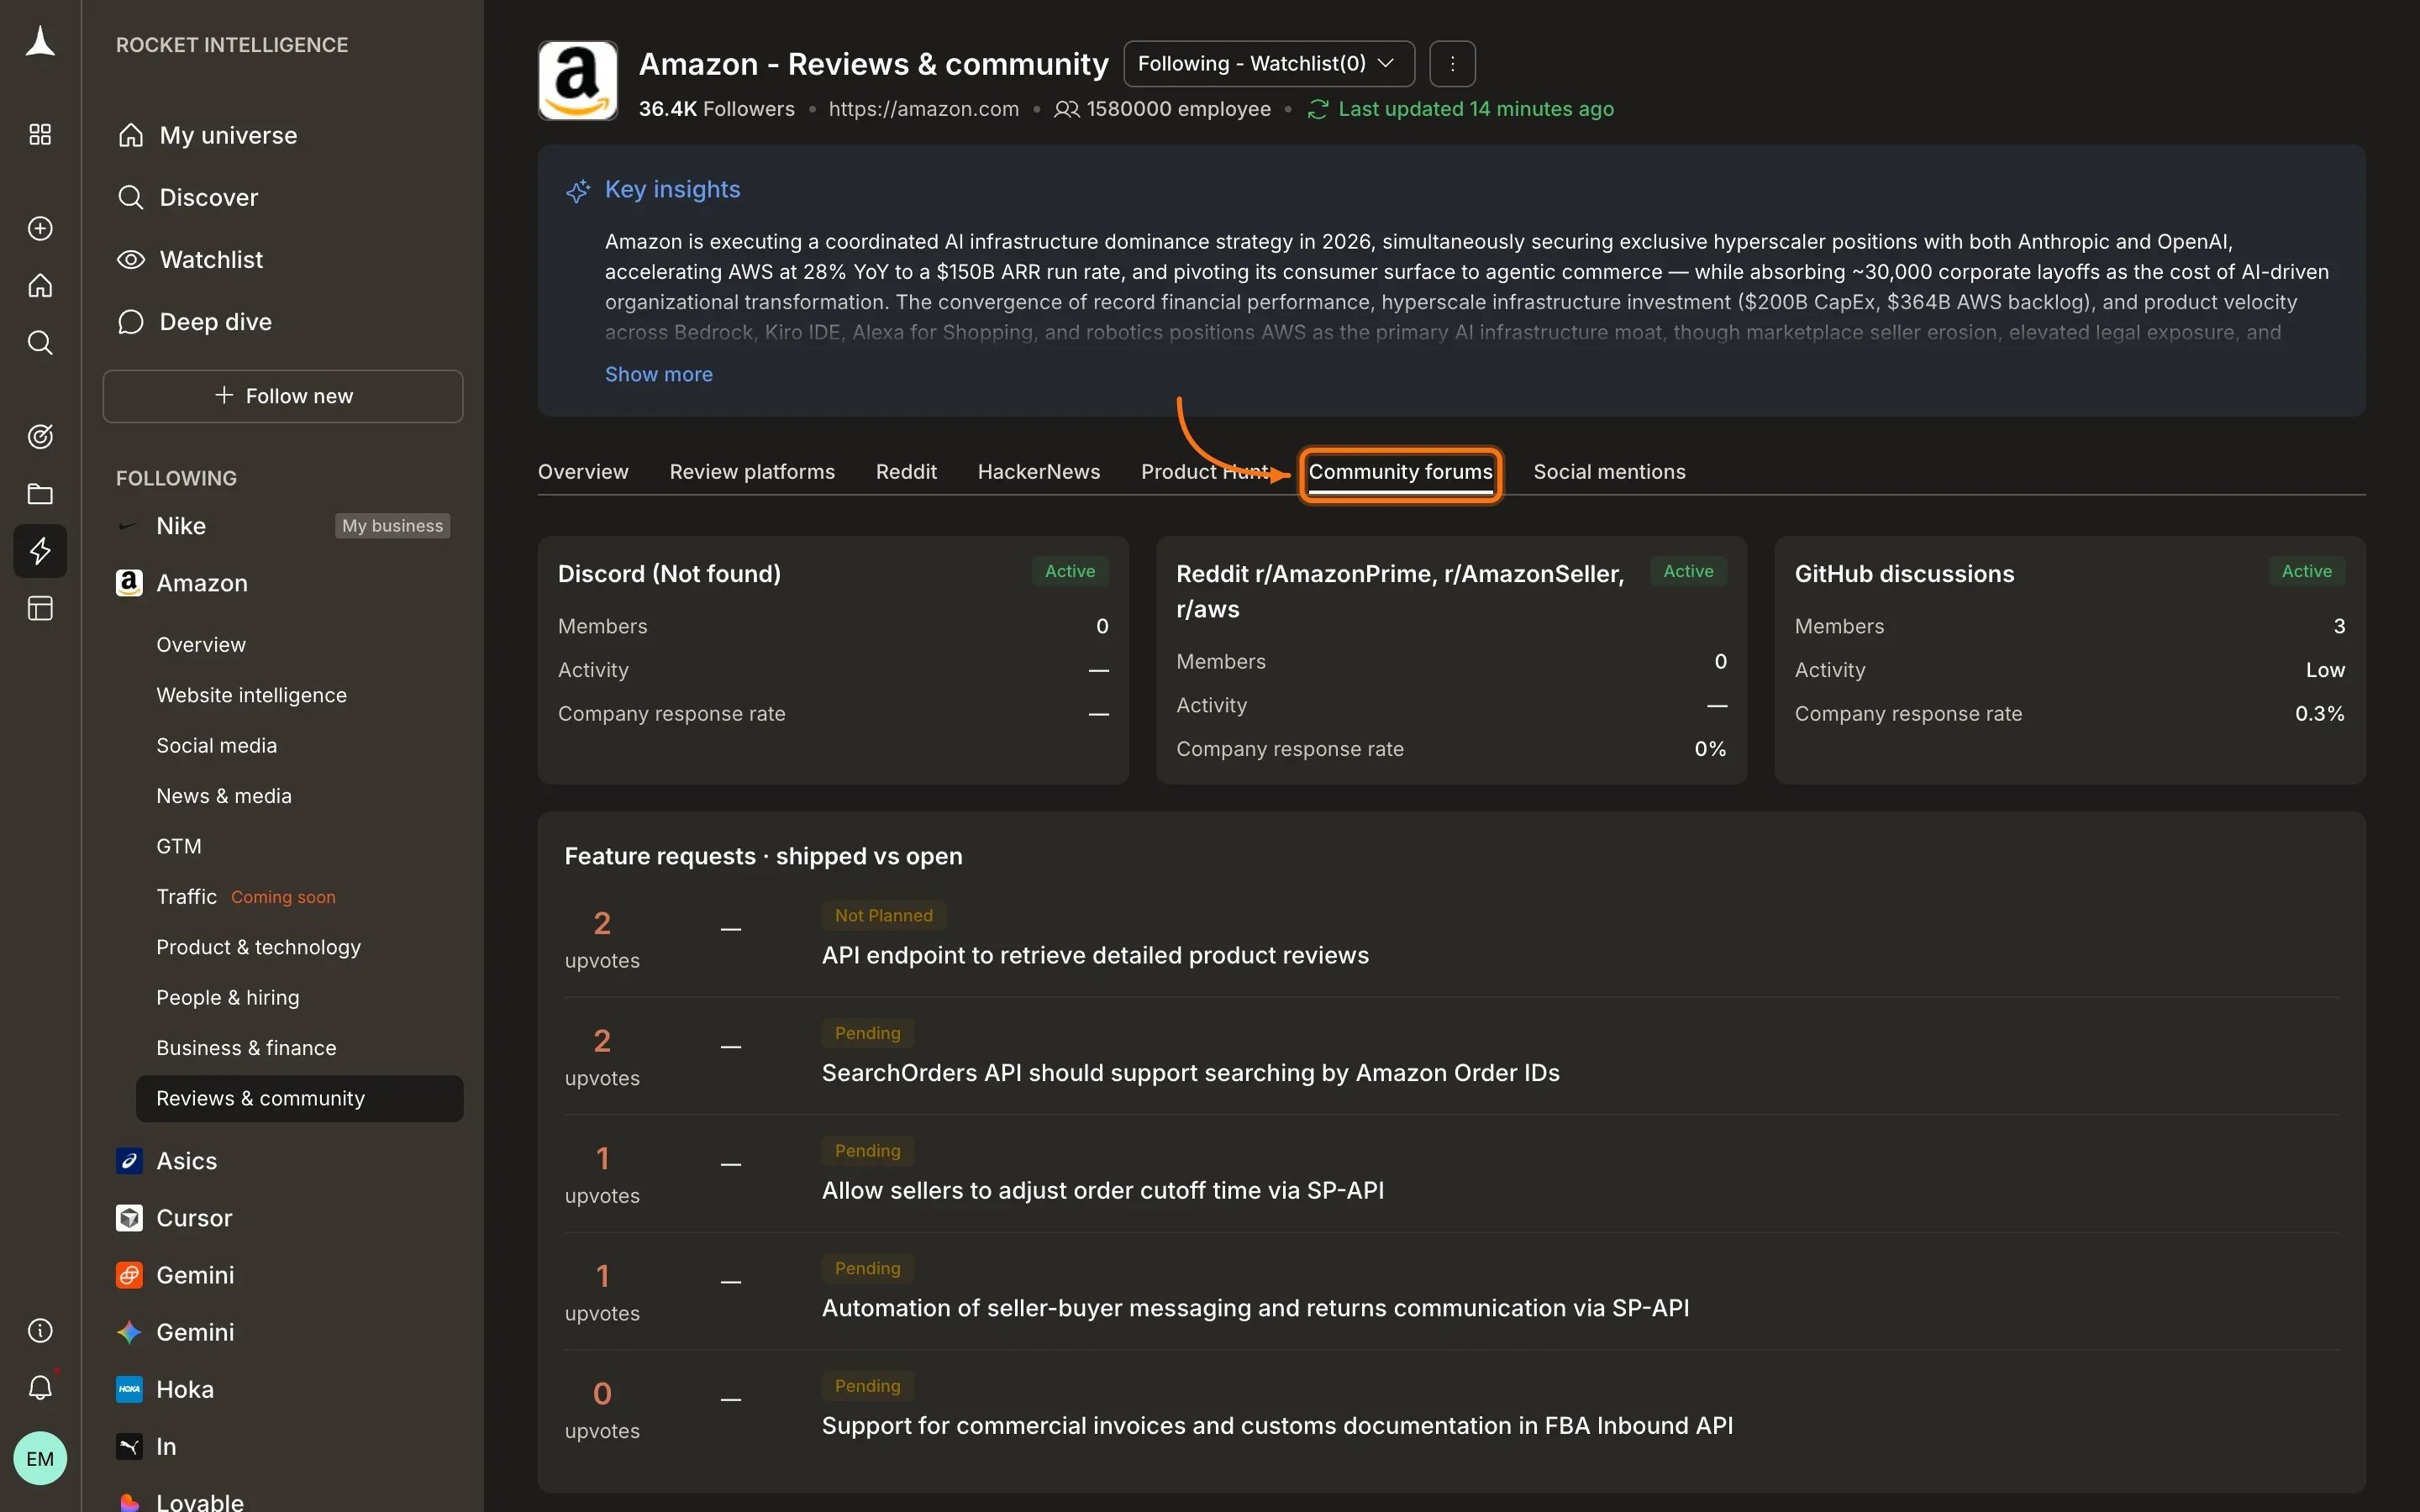Click the employees people icon in header
The image size is (2420, 1512).
point(1066,109)
